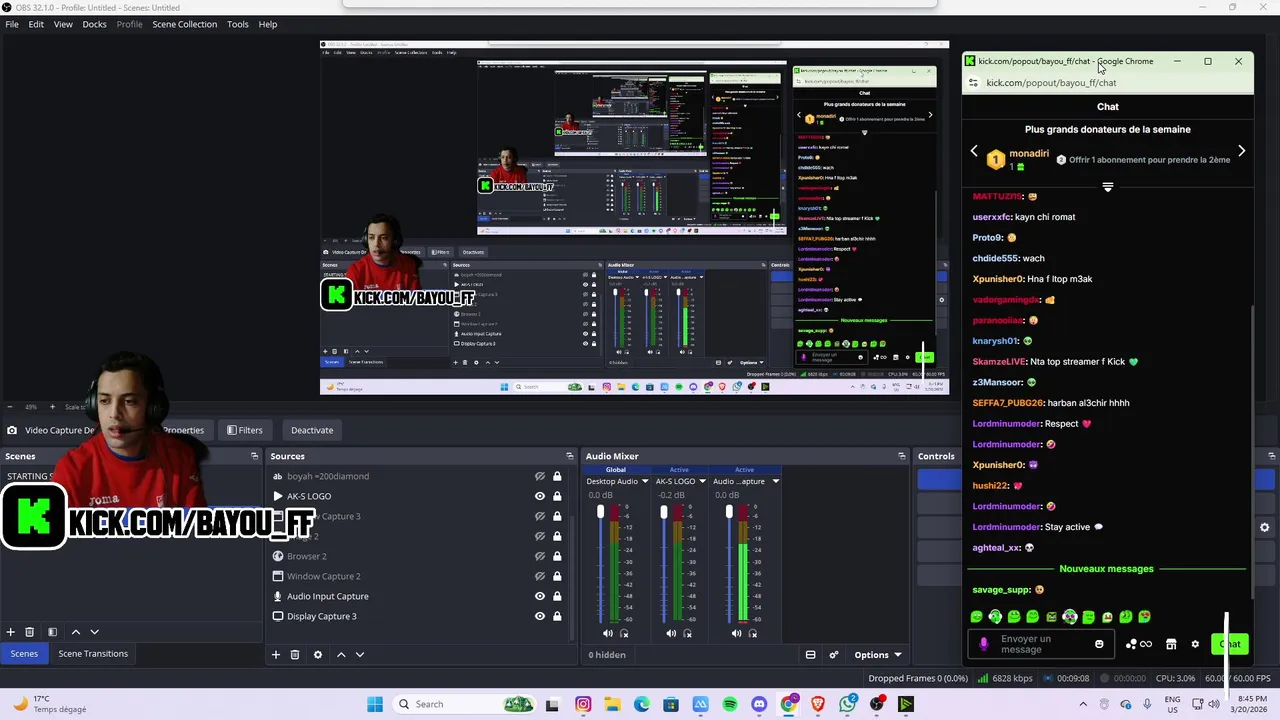Add a new source in Sources panel
Viewport: 1280px width, 720px height.
pos(276,655)
